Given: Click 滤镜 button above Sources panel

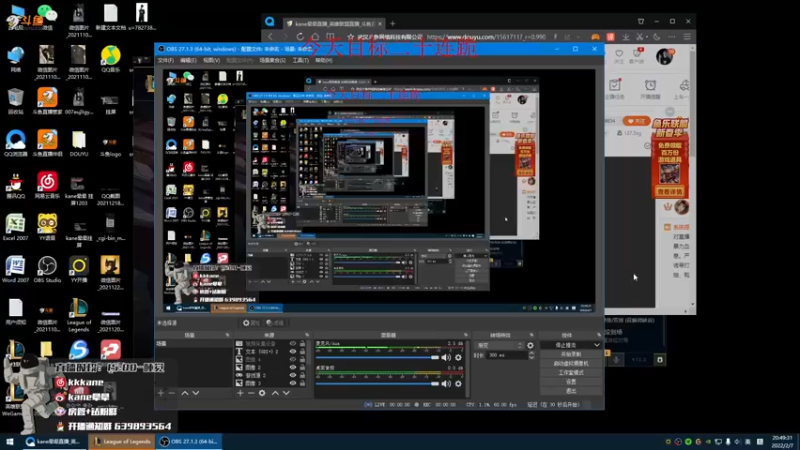Looking at the screenshot, I should tap(275, 323).
